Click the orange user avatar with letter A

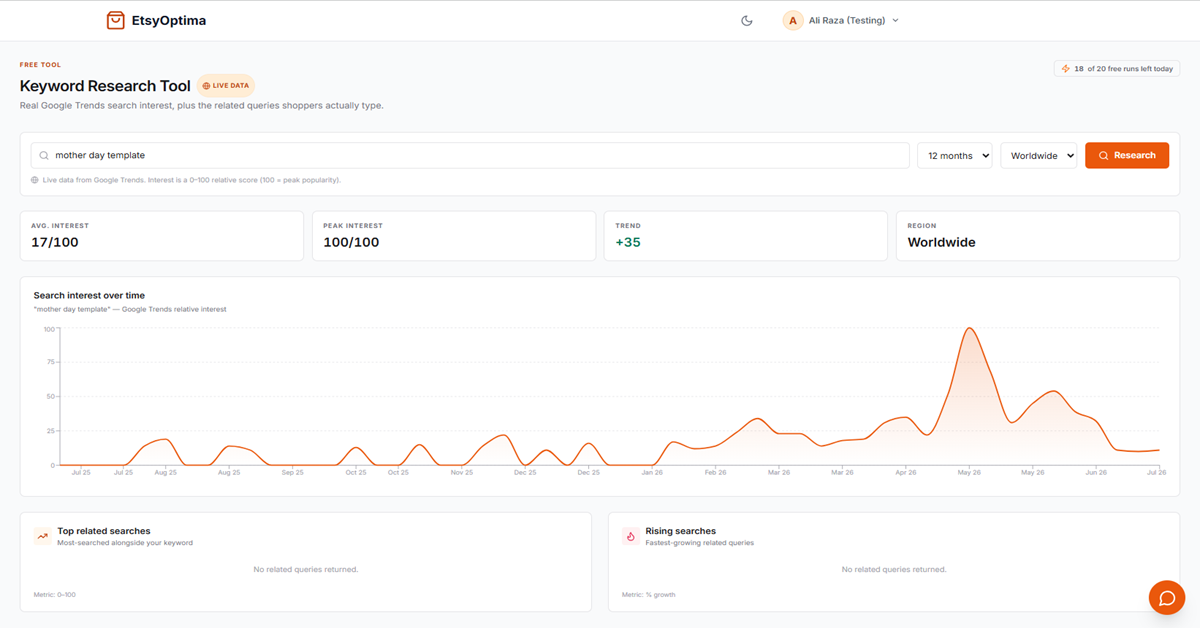click(793, 20)
